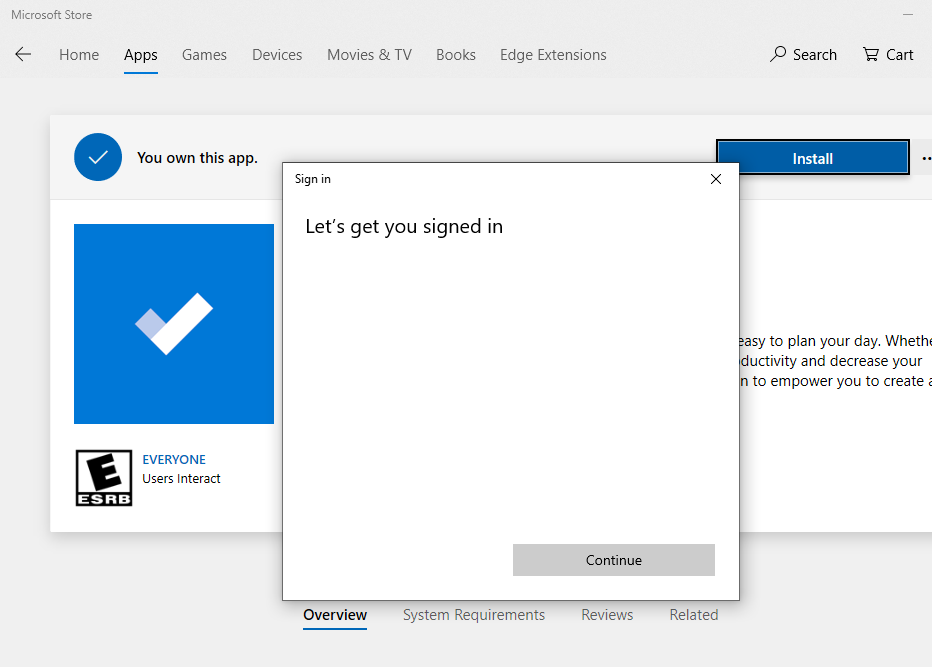Switch to the Games section
This screenshot has height=667, width=932.
click(x=204, y=55)
